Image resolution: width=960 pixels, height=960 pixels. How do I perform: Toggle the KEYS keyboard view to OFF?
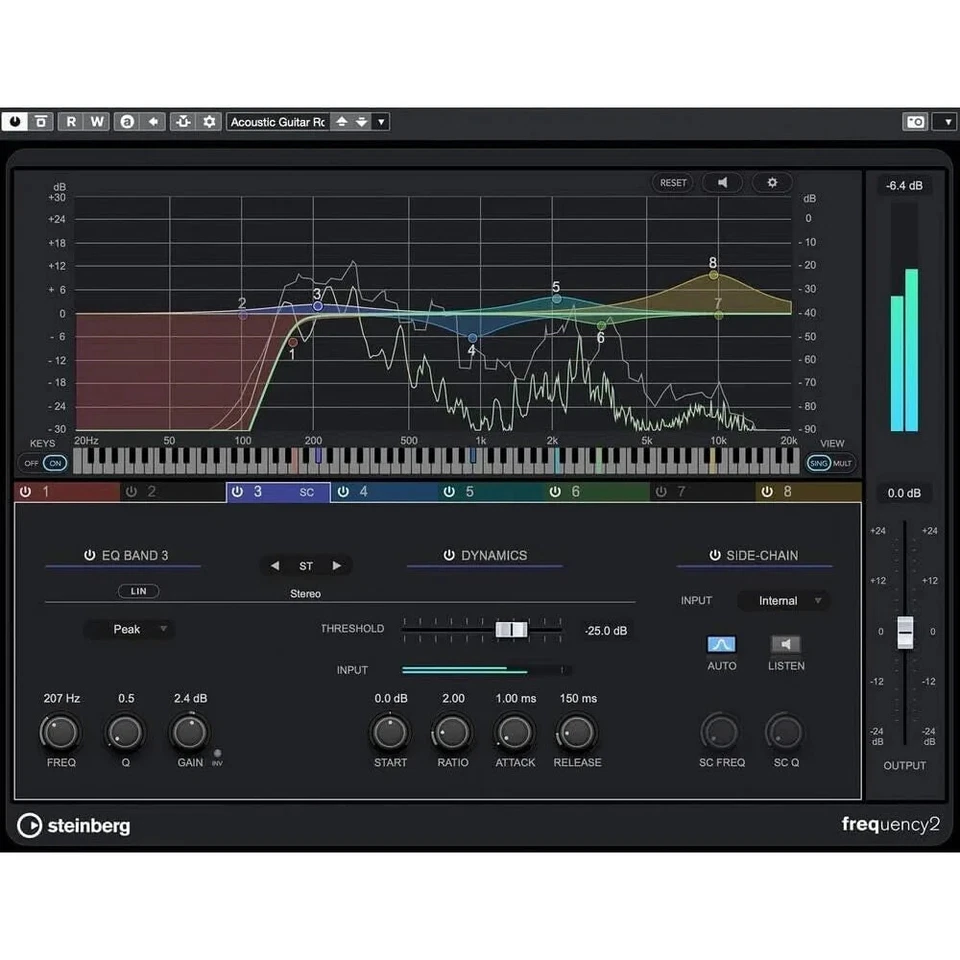pos(32,462)
